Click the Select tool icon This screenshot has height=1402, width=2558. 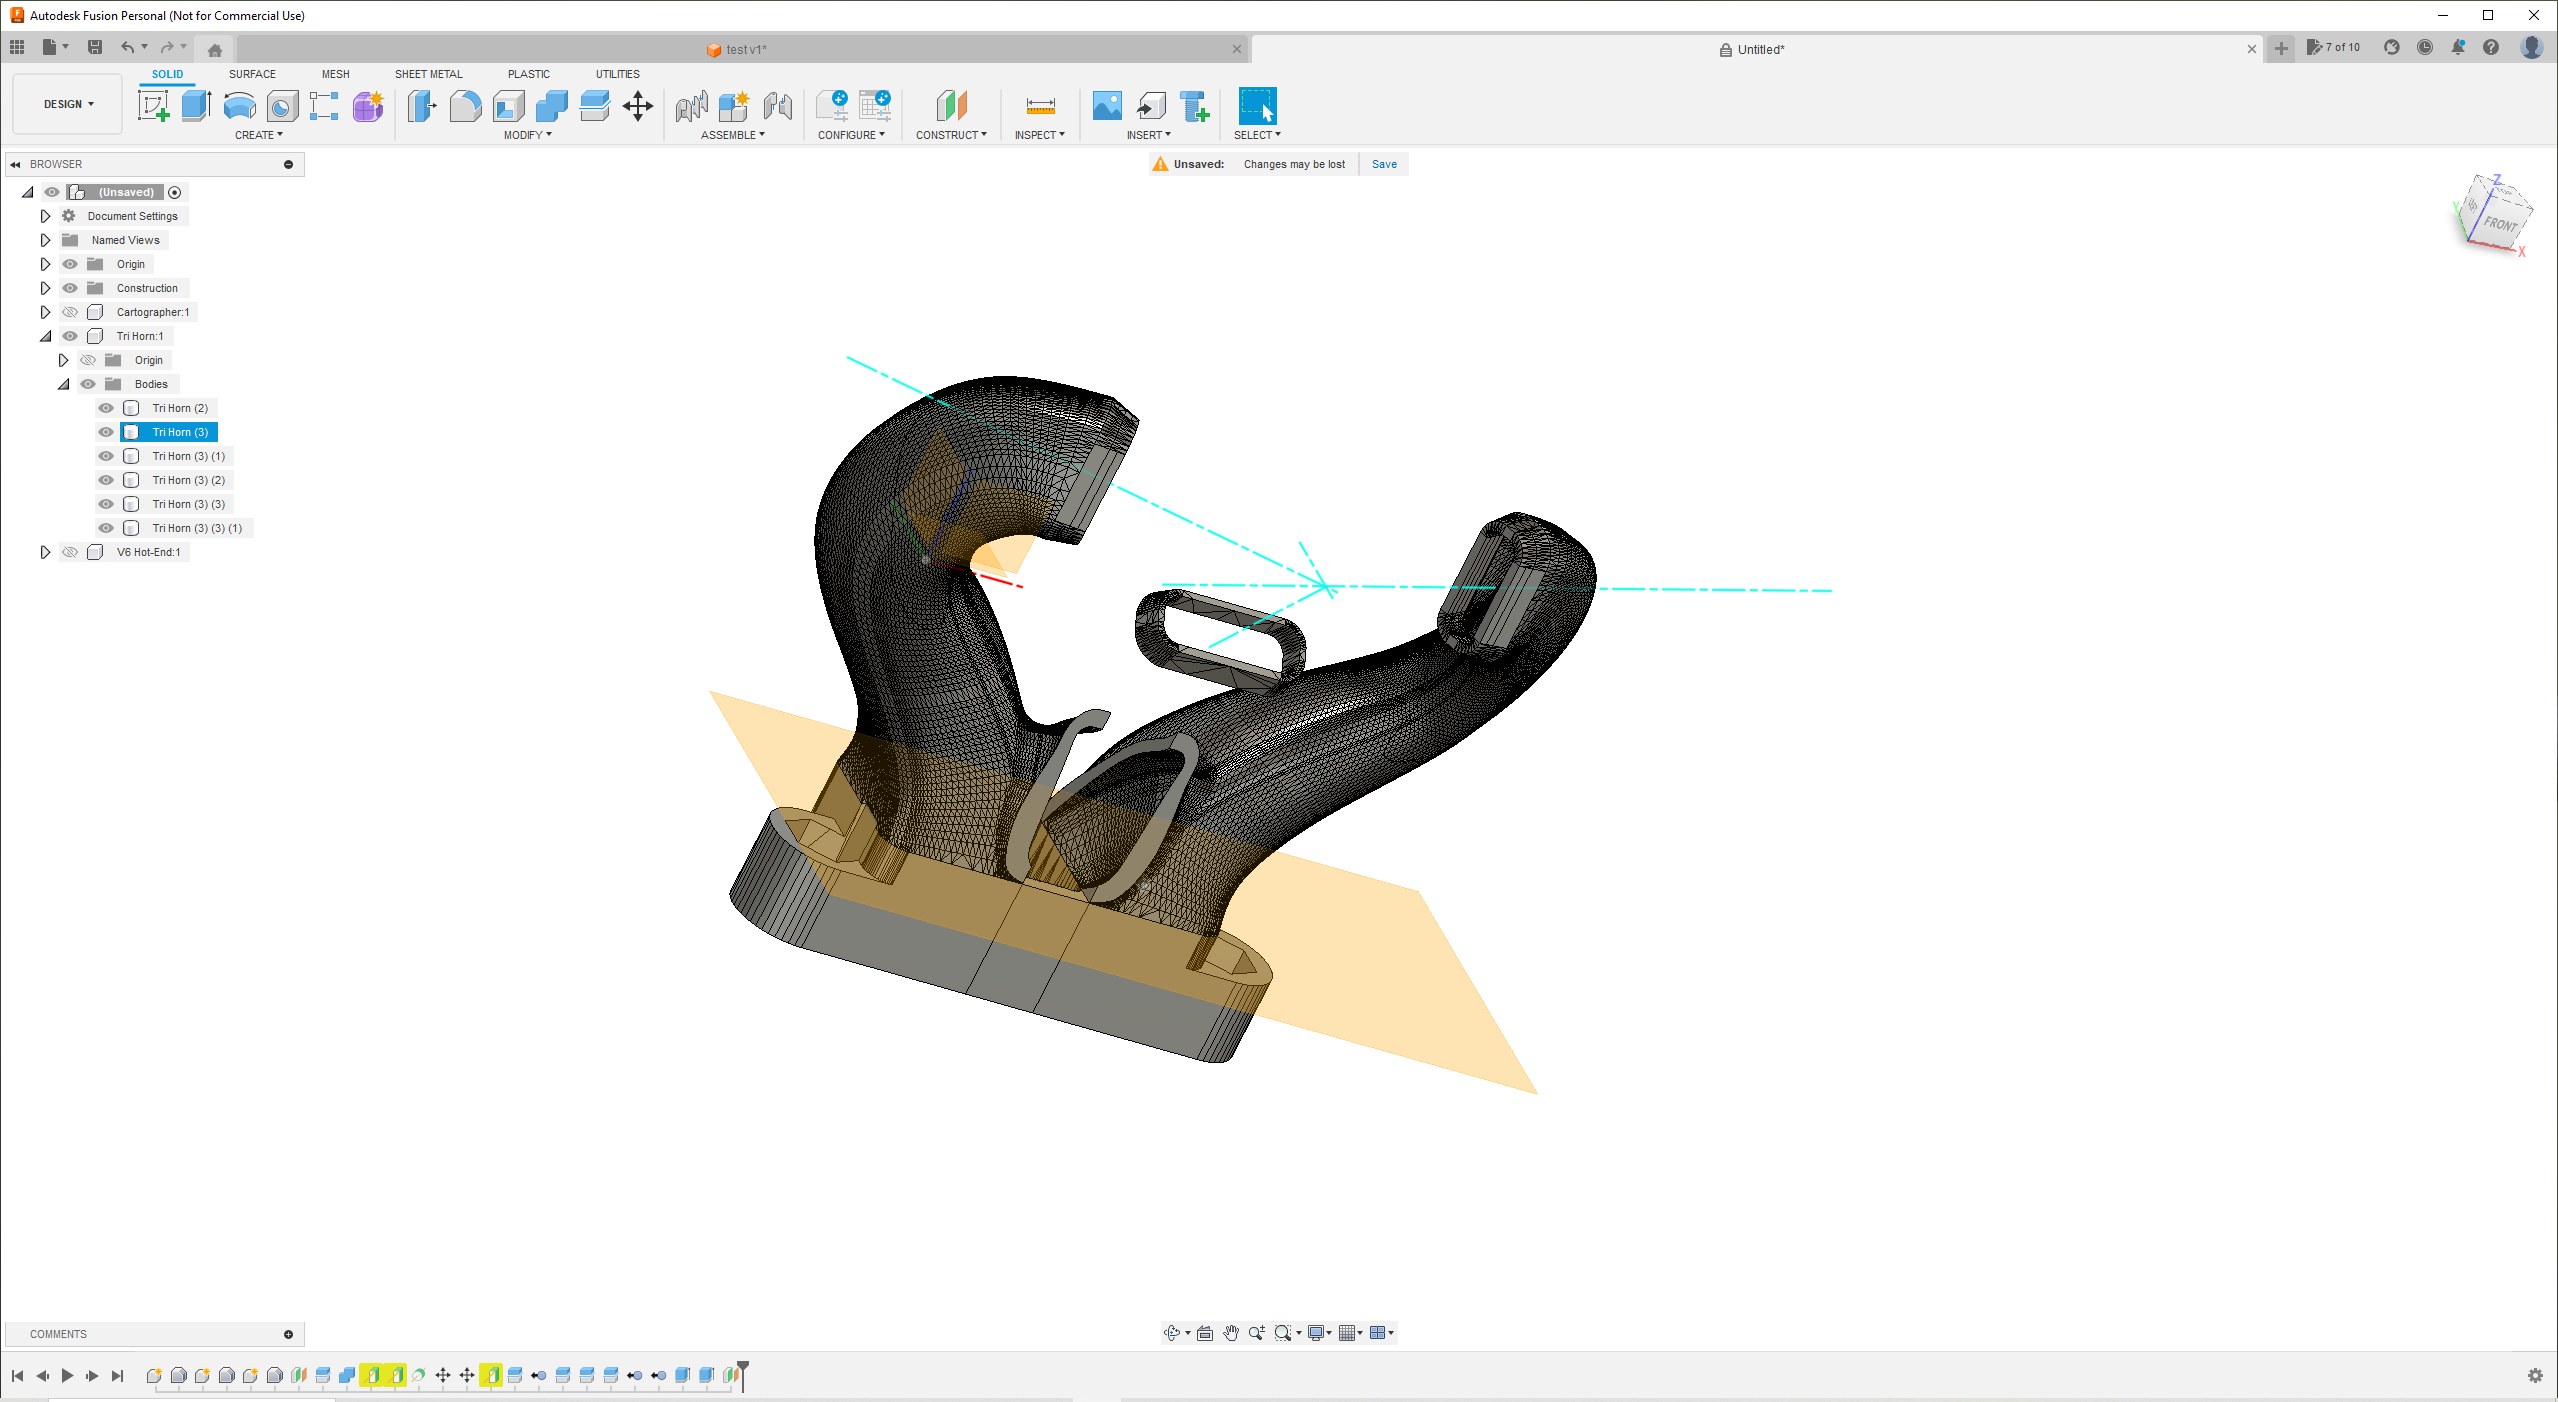(x=1257, y=106)
